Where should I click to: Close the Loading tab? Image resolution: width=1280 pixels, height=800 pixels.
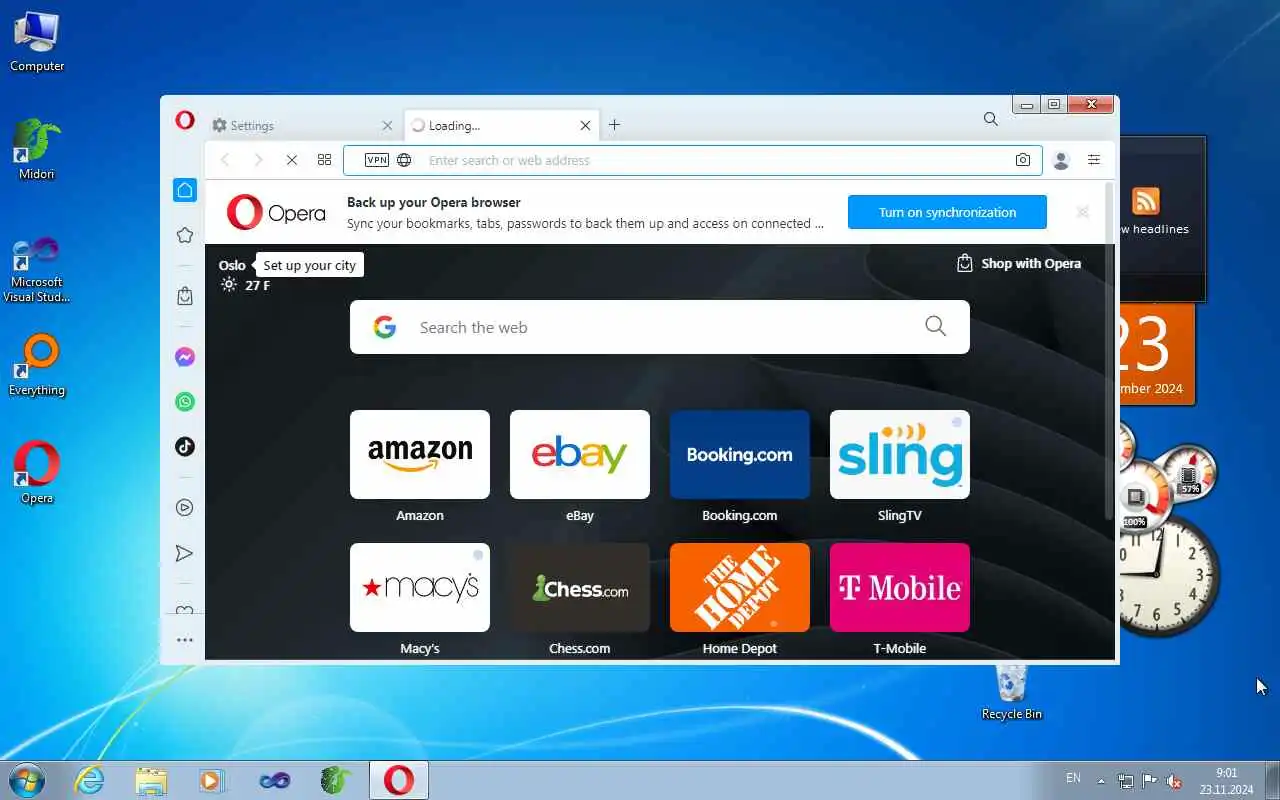(586, 126)
